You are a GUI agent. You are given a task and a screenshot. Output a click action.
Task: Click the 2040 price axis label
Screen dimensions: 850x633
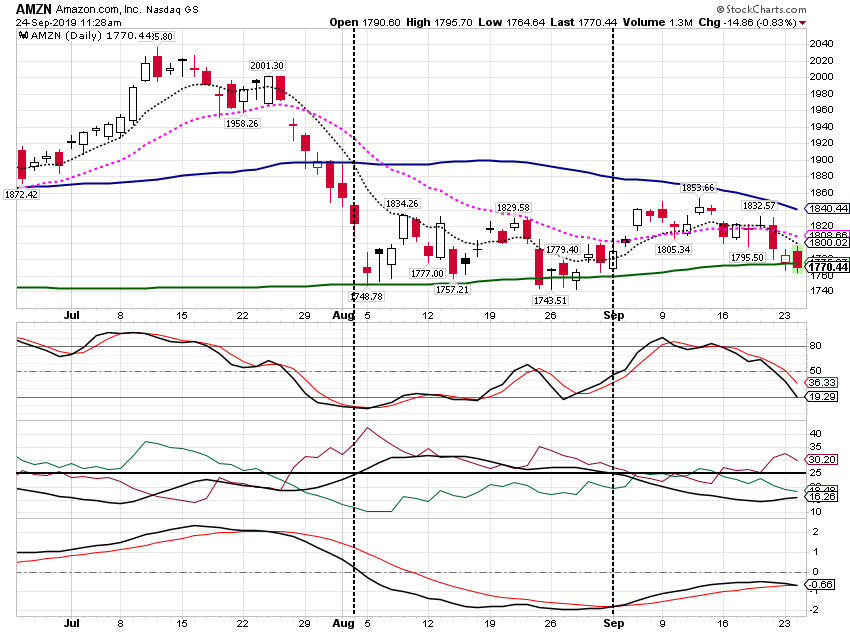[x=821, y=44]
